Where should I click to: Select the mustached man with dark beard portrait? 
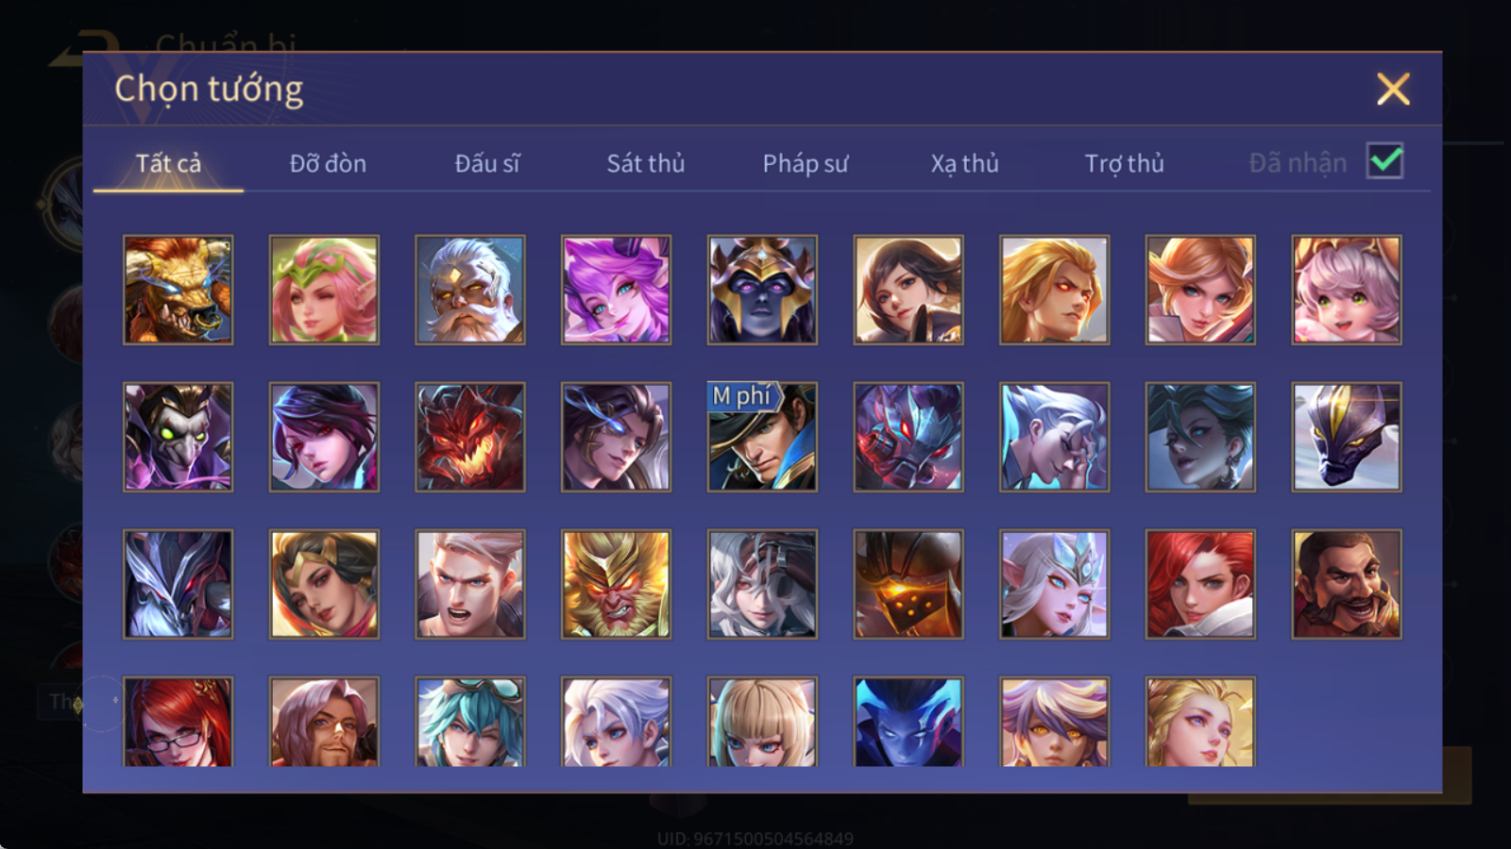1346,584
